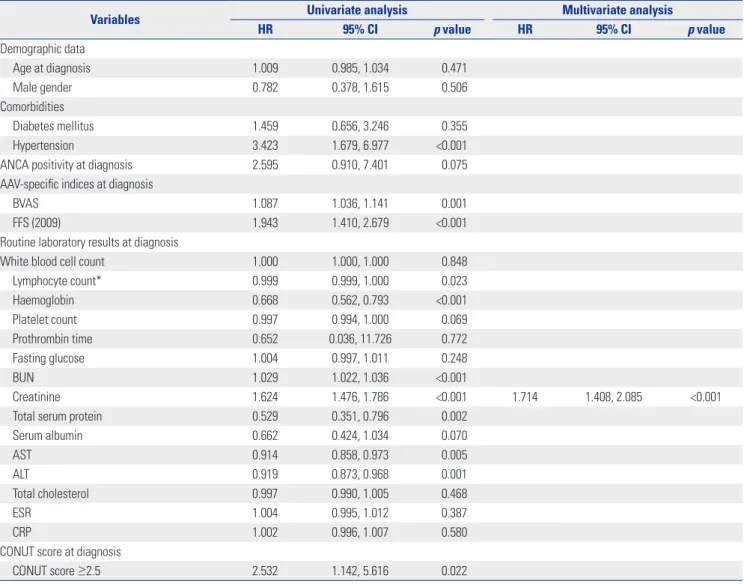Click the ALT row label
Screen dimensions: 744x584
(x=21, y=474)
